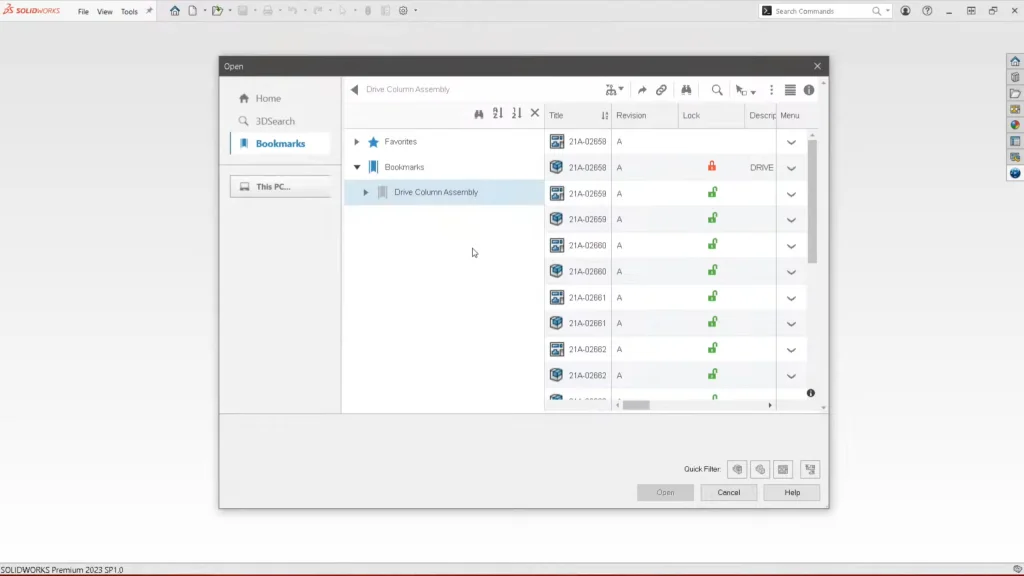This screenshot has width=1024, height=576.
Task: Click the Cancel button
Action: click(x=728, y=492)
